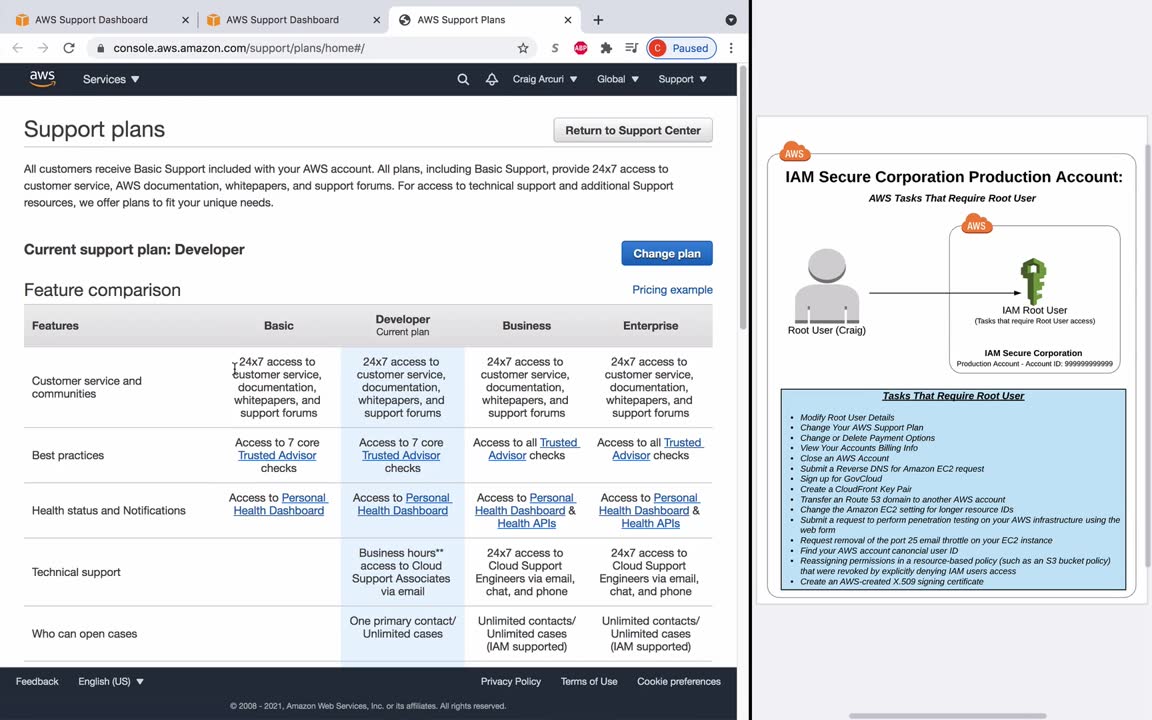Click Trusted Advisor link in Basic column
The height and width of the screenshot is (720, 1152).
pyautogui.click(x=277, y=456)
